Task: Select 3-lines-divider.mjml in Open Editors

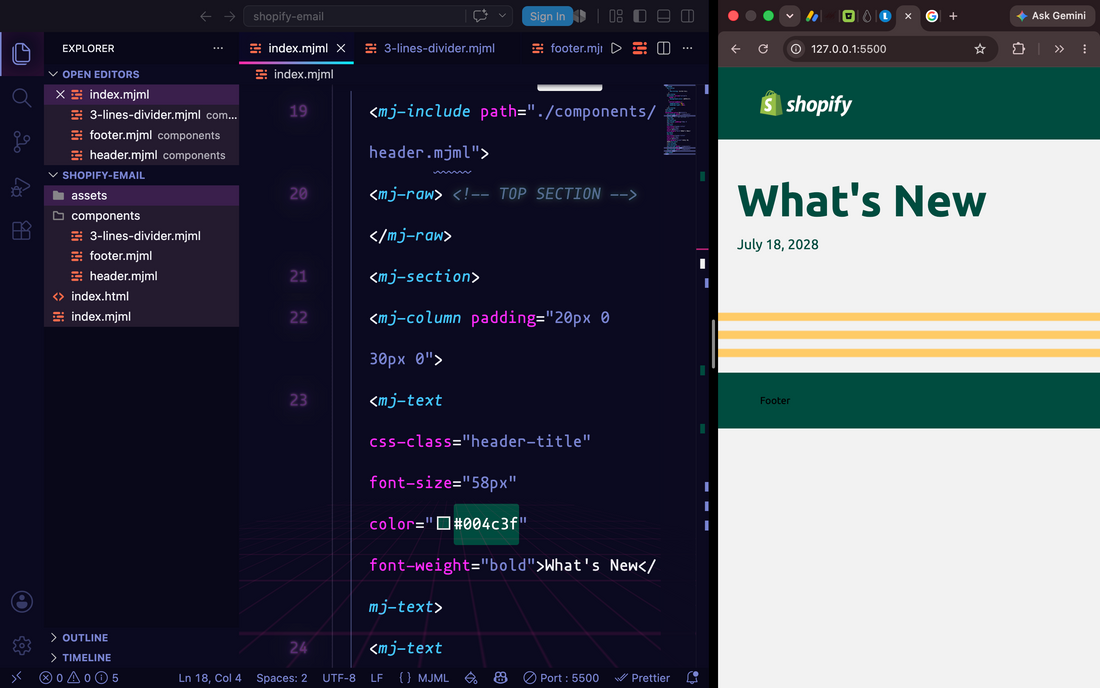Action: [141, 115]
